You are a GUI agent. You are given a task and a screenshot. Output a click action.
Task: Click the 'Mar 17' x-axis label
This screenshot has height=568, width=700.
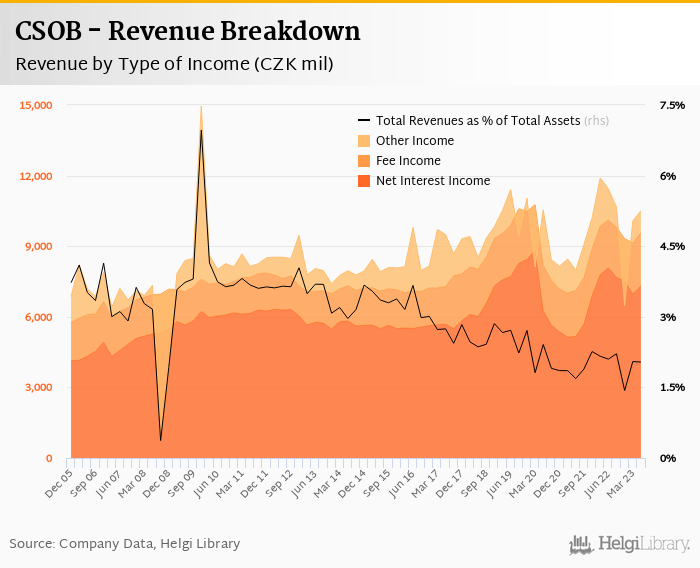(426, 484)
